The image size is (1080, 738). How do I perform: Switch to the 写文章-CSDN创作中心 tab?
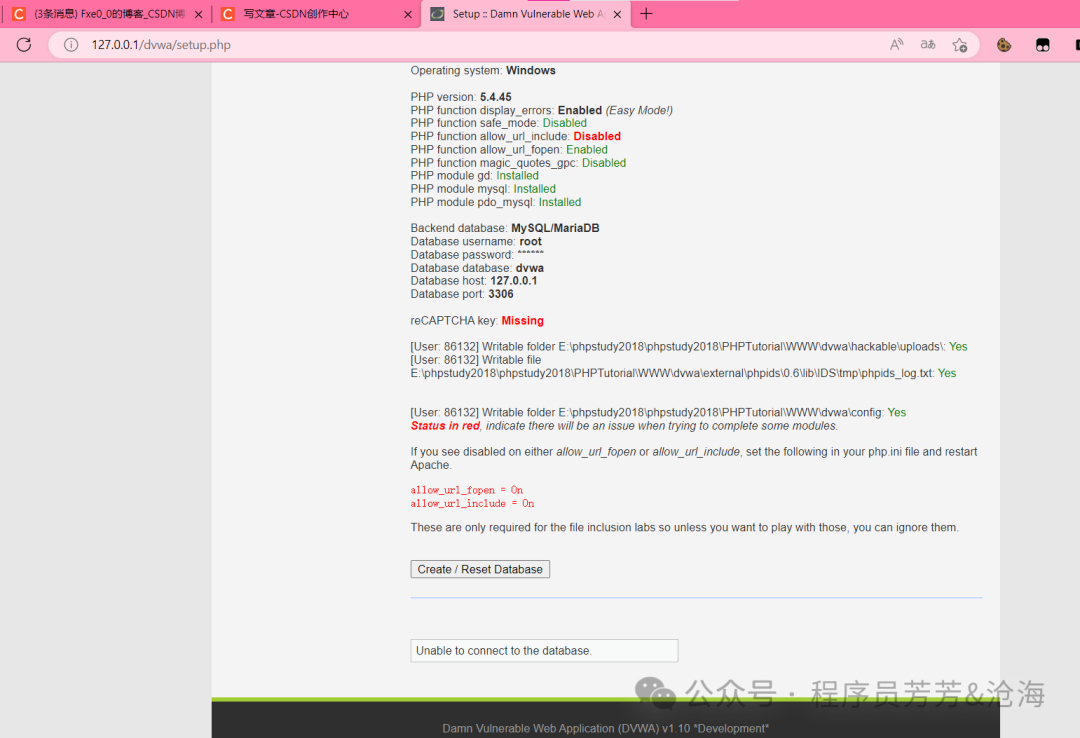point(317,14)
